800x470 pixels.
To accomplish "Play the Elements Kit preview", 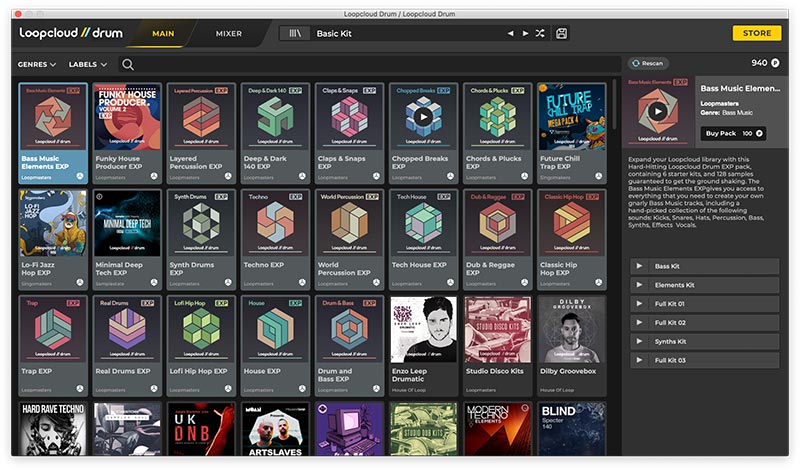I will click(639, 285).
